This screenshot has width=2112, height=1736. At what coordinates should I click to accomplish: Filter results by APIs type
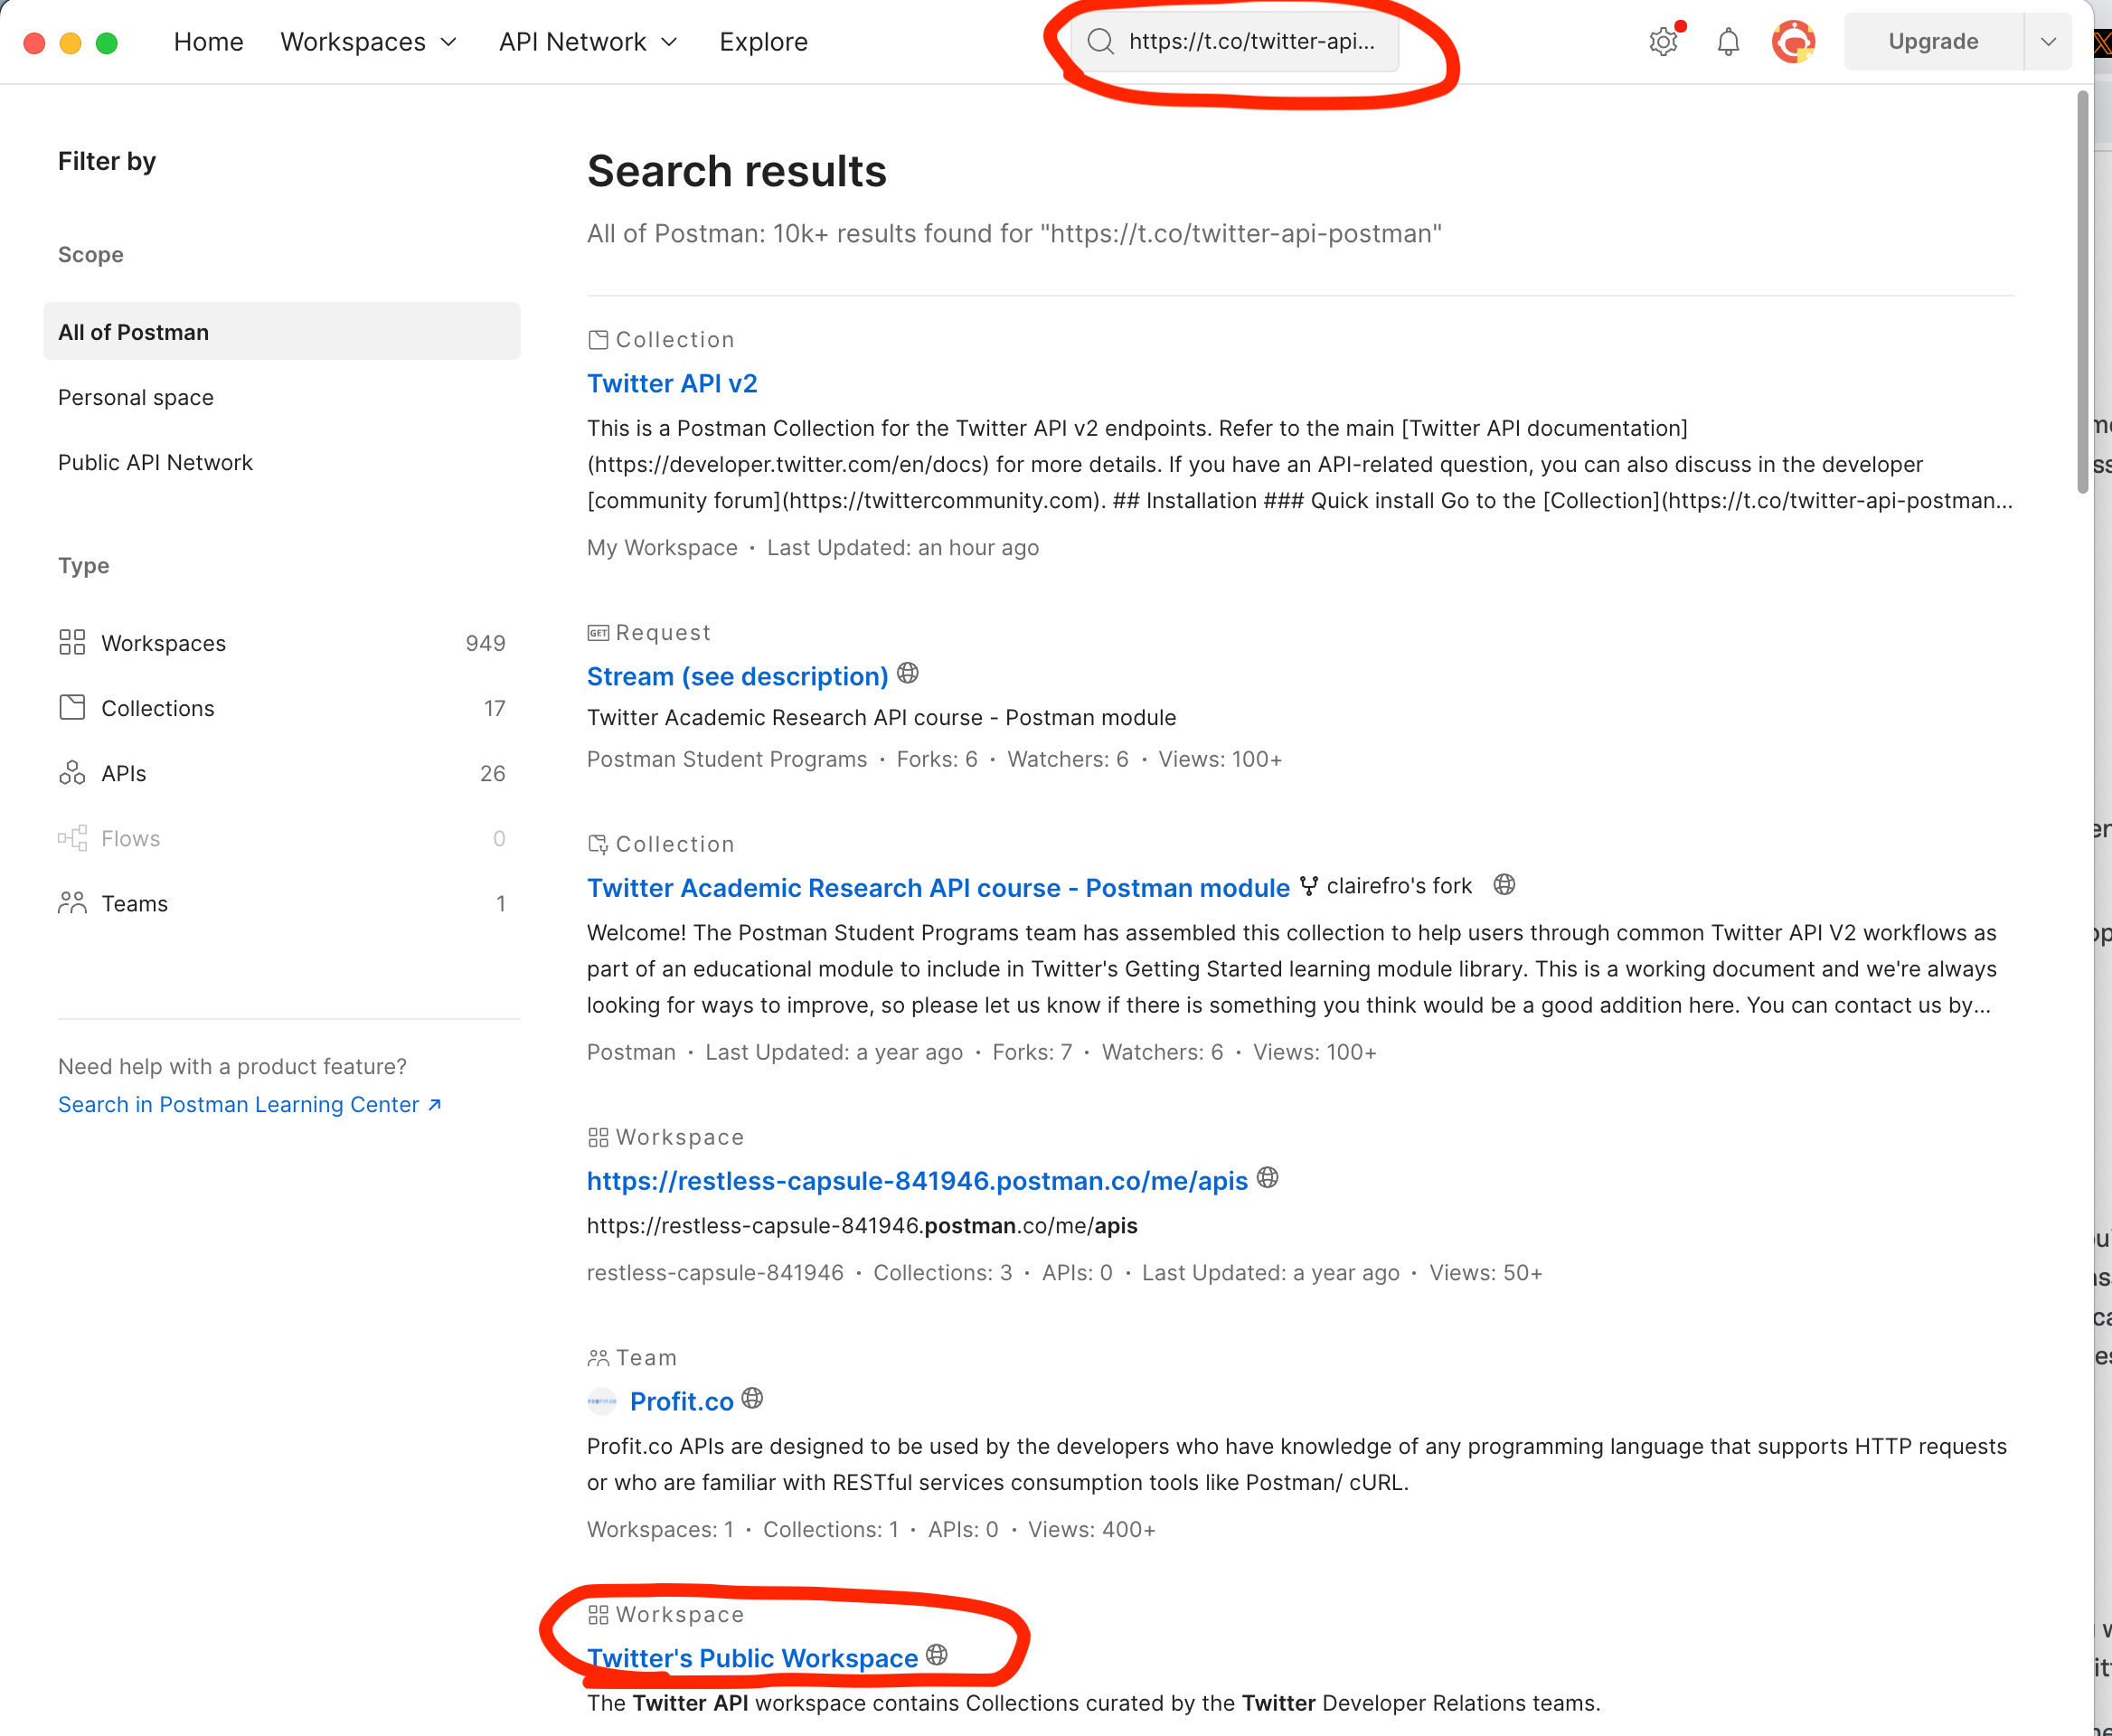(281, 772)
